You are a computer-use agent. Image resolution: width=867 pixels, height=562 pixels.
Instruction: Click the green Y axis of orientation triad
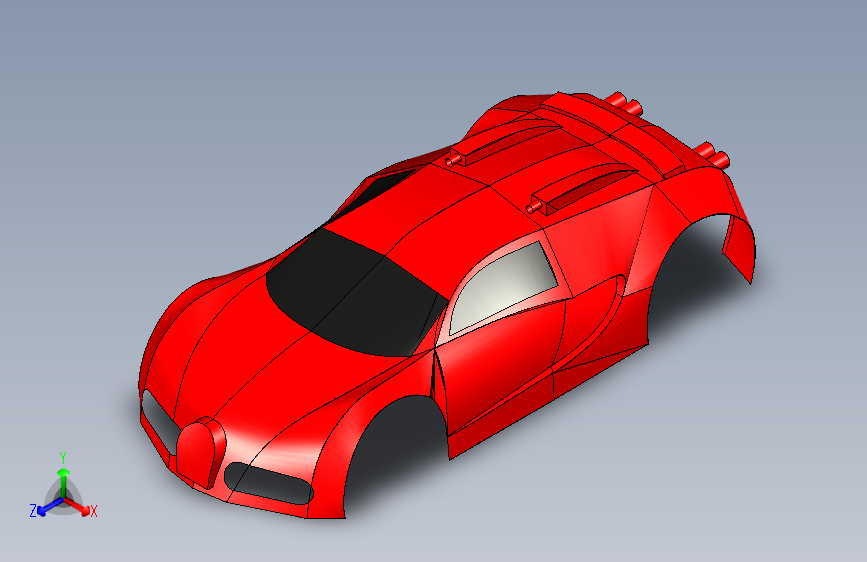point(64,482)
